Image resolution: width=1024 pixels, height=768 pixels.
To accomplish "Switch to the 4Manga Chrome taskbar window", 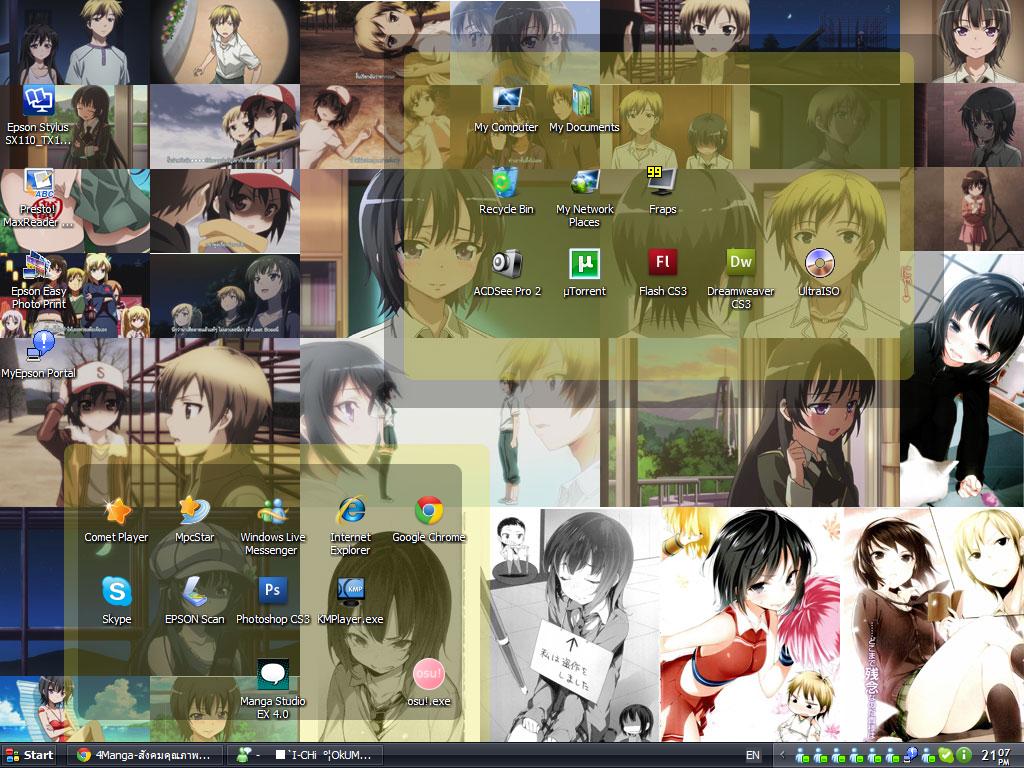I will [145, 755].
